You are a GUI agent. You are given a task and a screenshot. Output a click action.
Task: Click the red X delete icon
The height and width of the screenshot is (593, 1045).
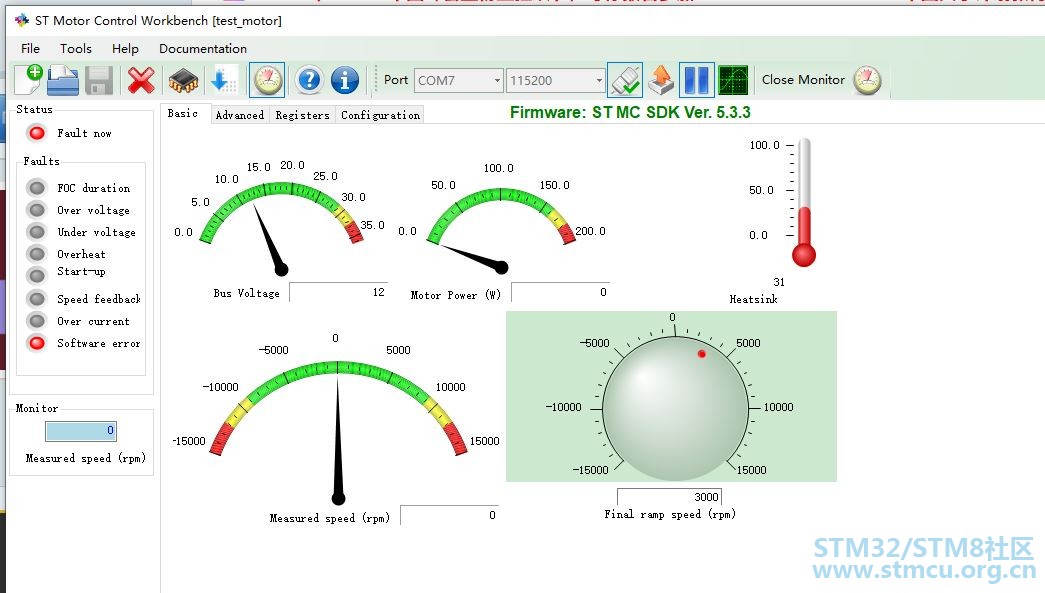141,81
